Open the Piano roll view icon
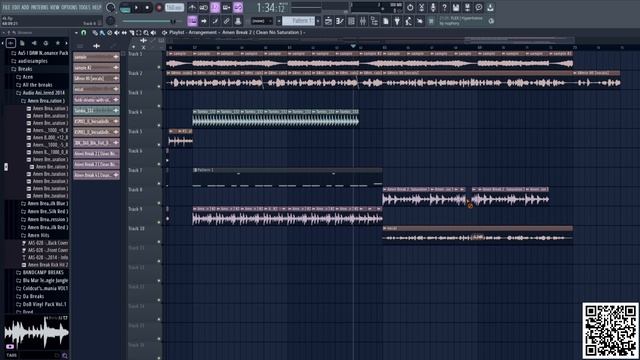 (339, 21)
